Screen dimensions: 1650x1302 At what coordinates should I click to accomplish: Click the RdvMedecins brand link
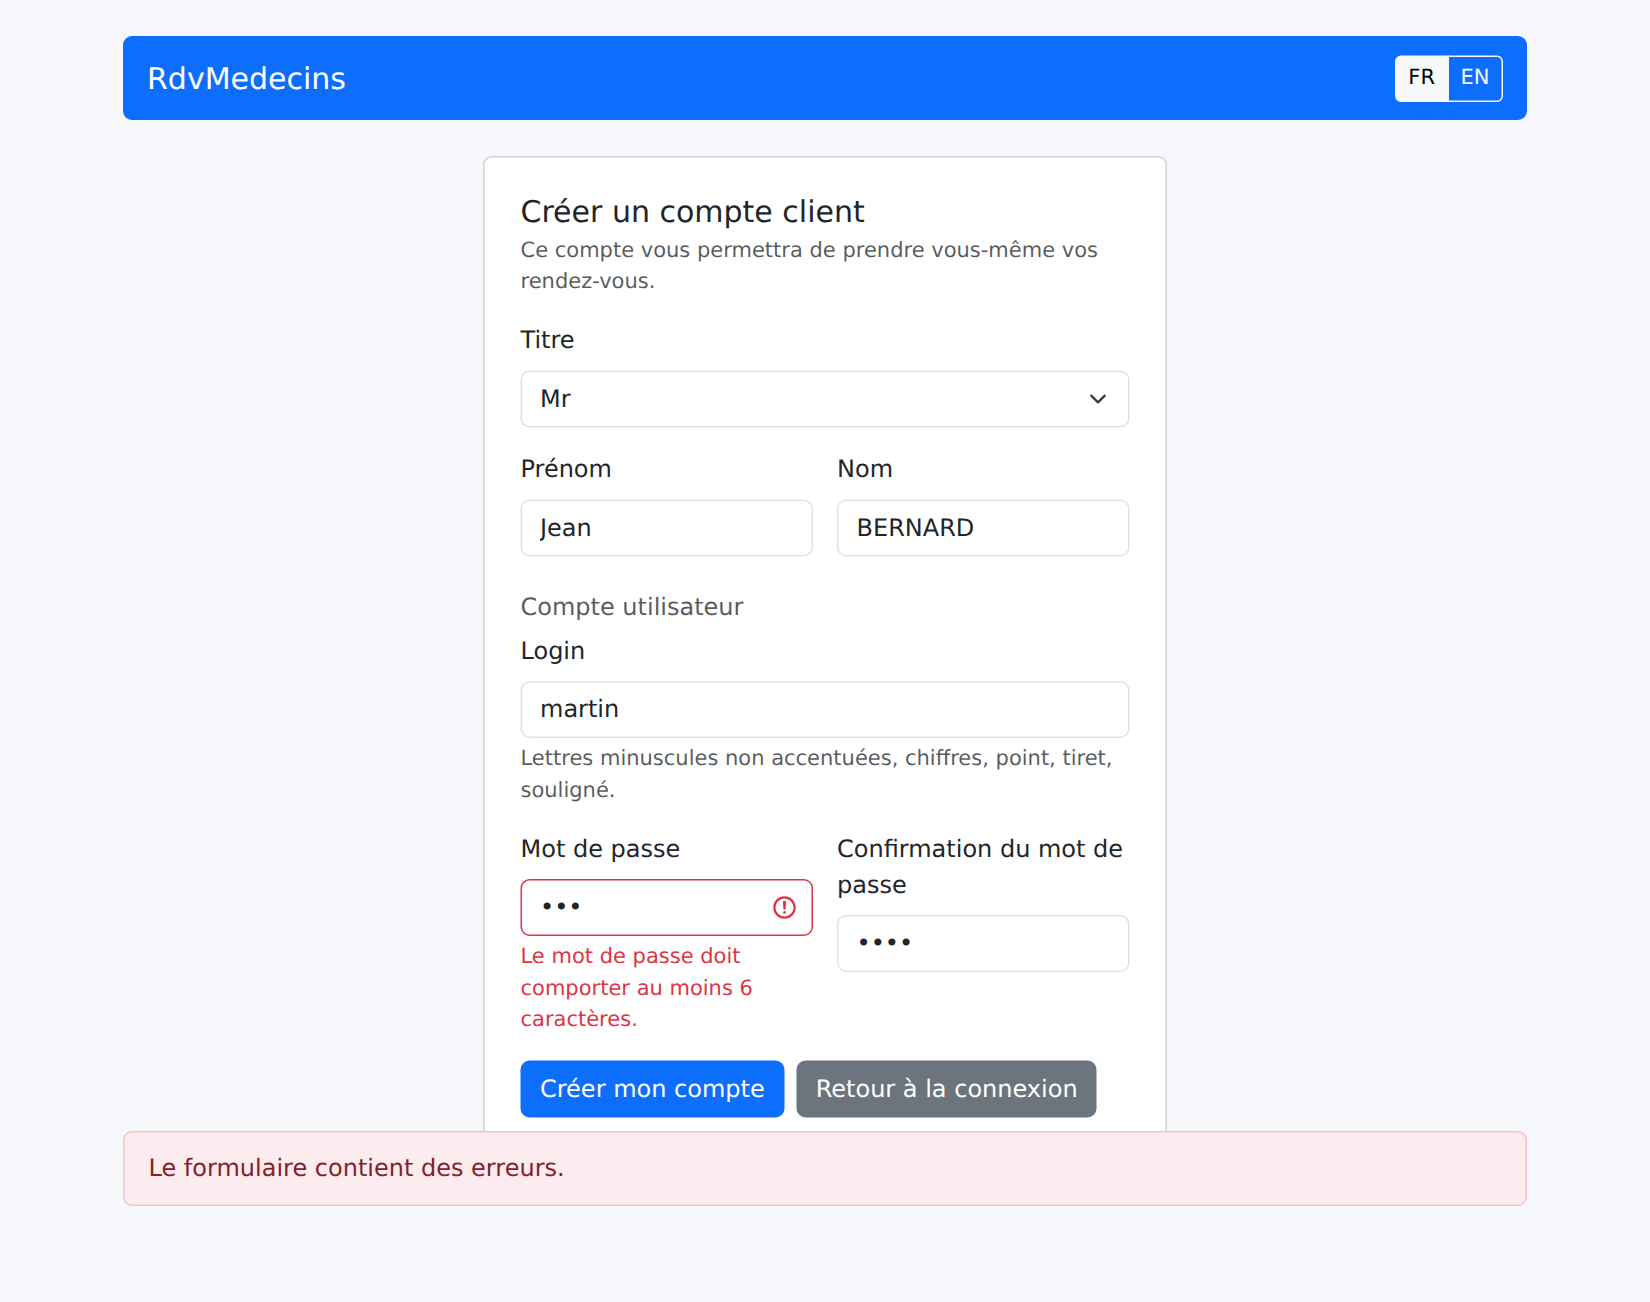tap(246, 78)
